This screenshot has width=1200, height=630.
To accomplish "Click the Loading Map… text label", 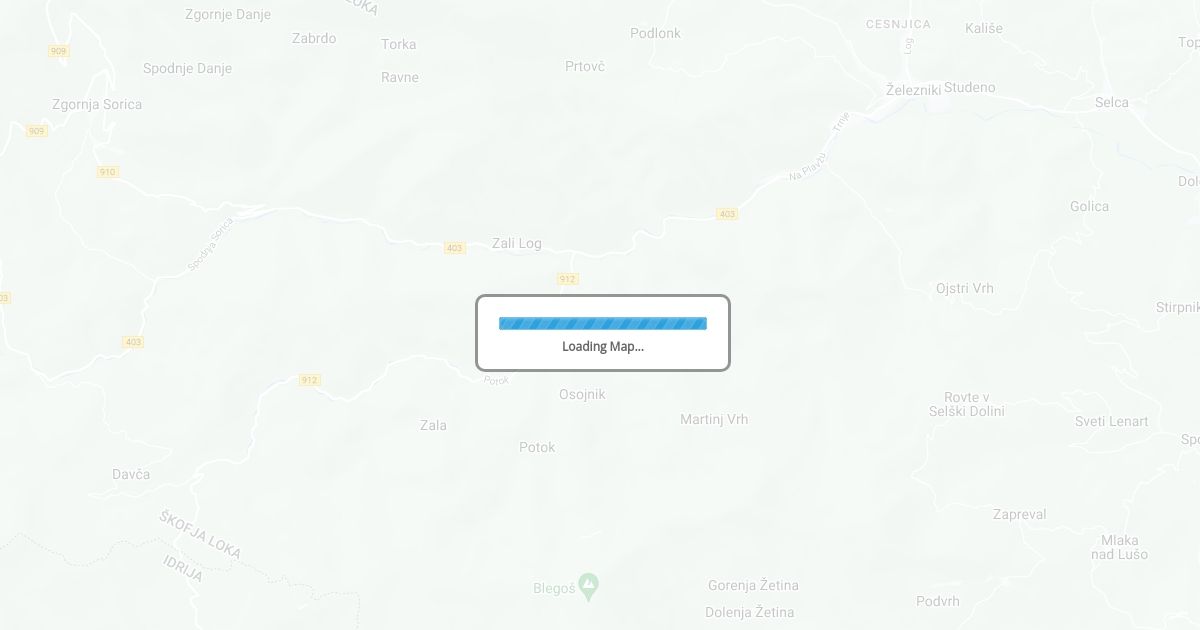I will click(x=603, y=347).
